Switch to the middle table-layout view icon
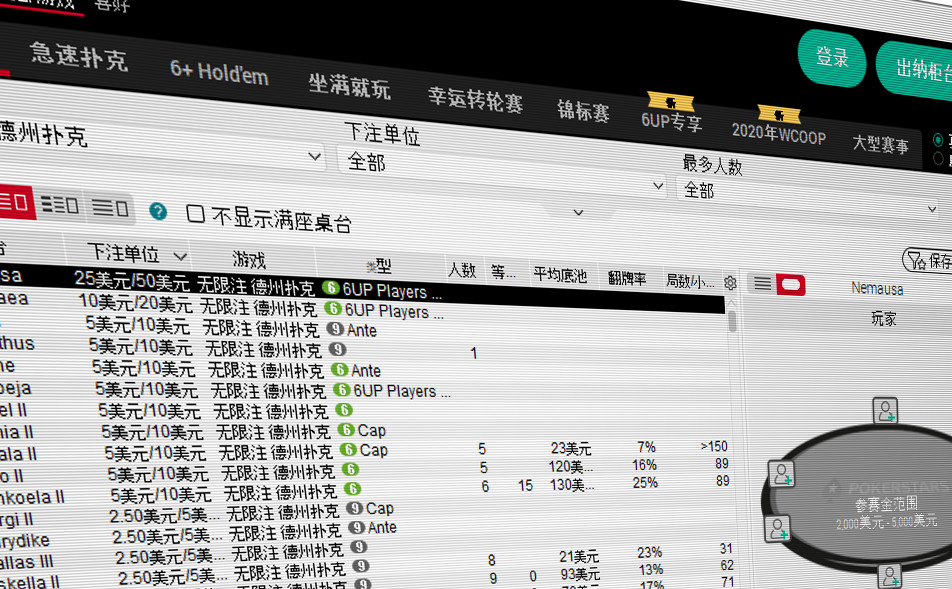This screenshot has width=952, height=589. tap(60, 205)
